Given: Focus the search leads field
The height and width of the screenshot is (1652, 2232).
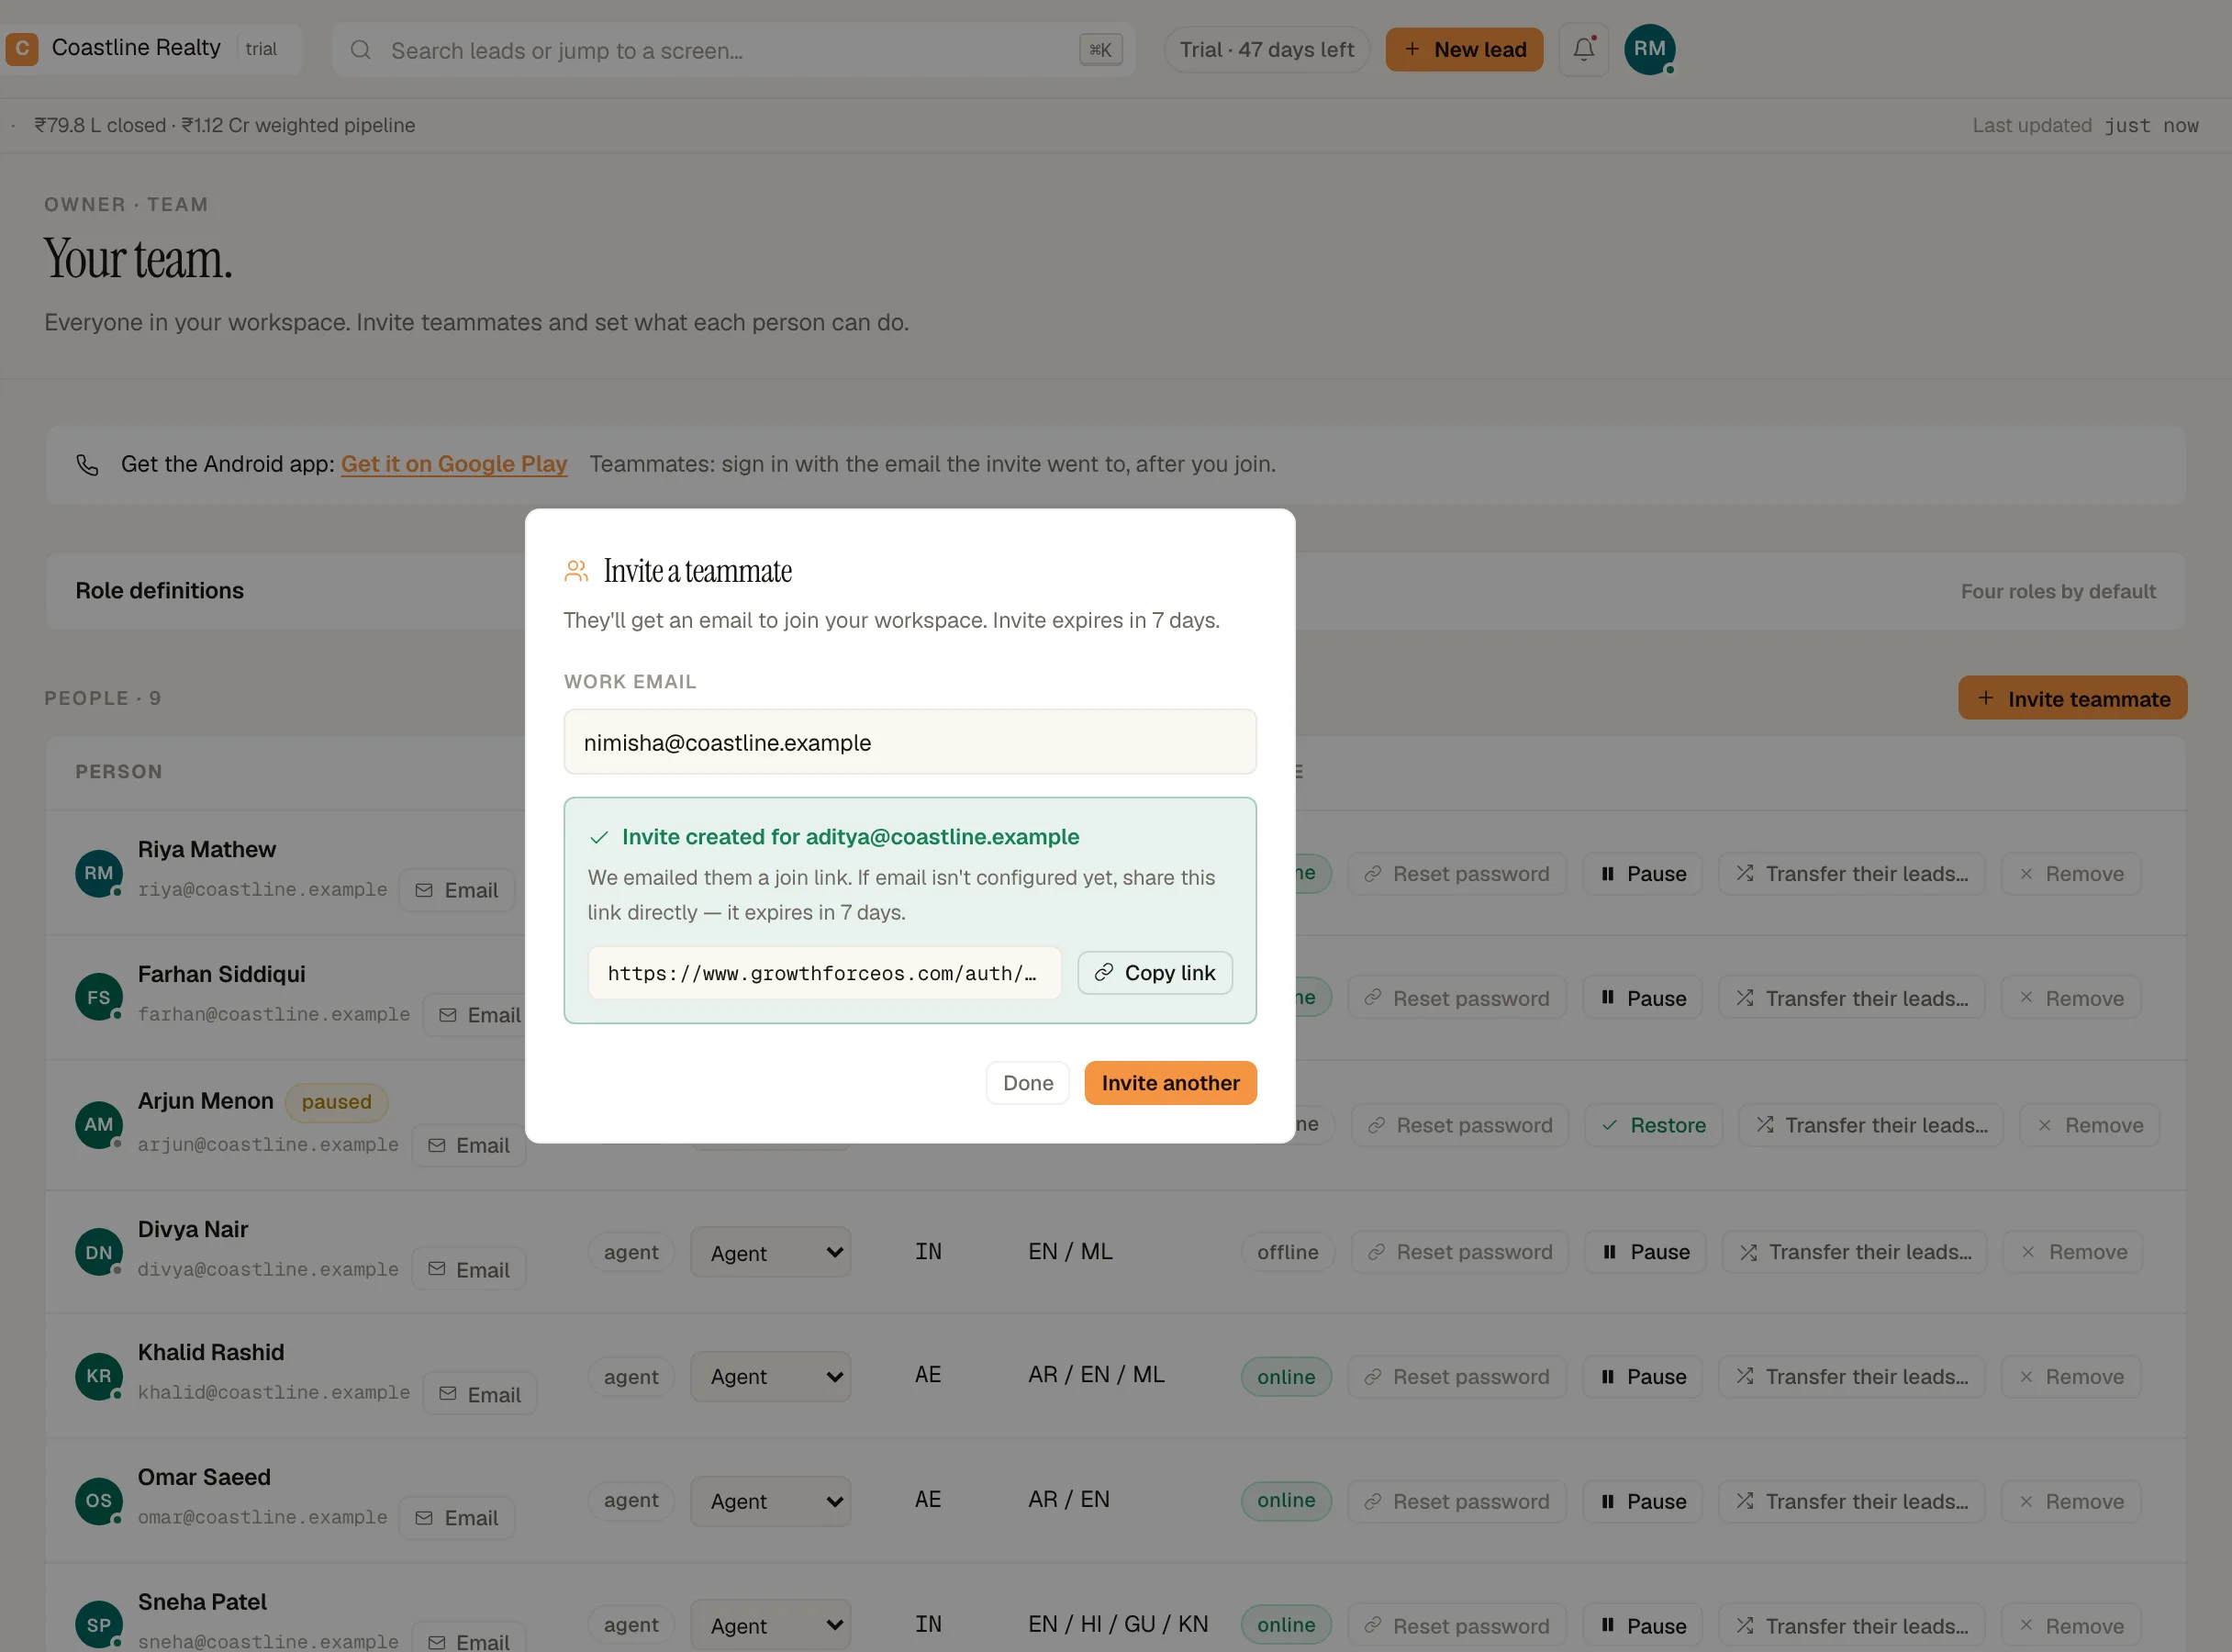Looking at the screenshot, I should [x=733, y=50].
